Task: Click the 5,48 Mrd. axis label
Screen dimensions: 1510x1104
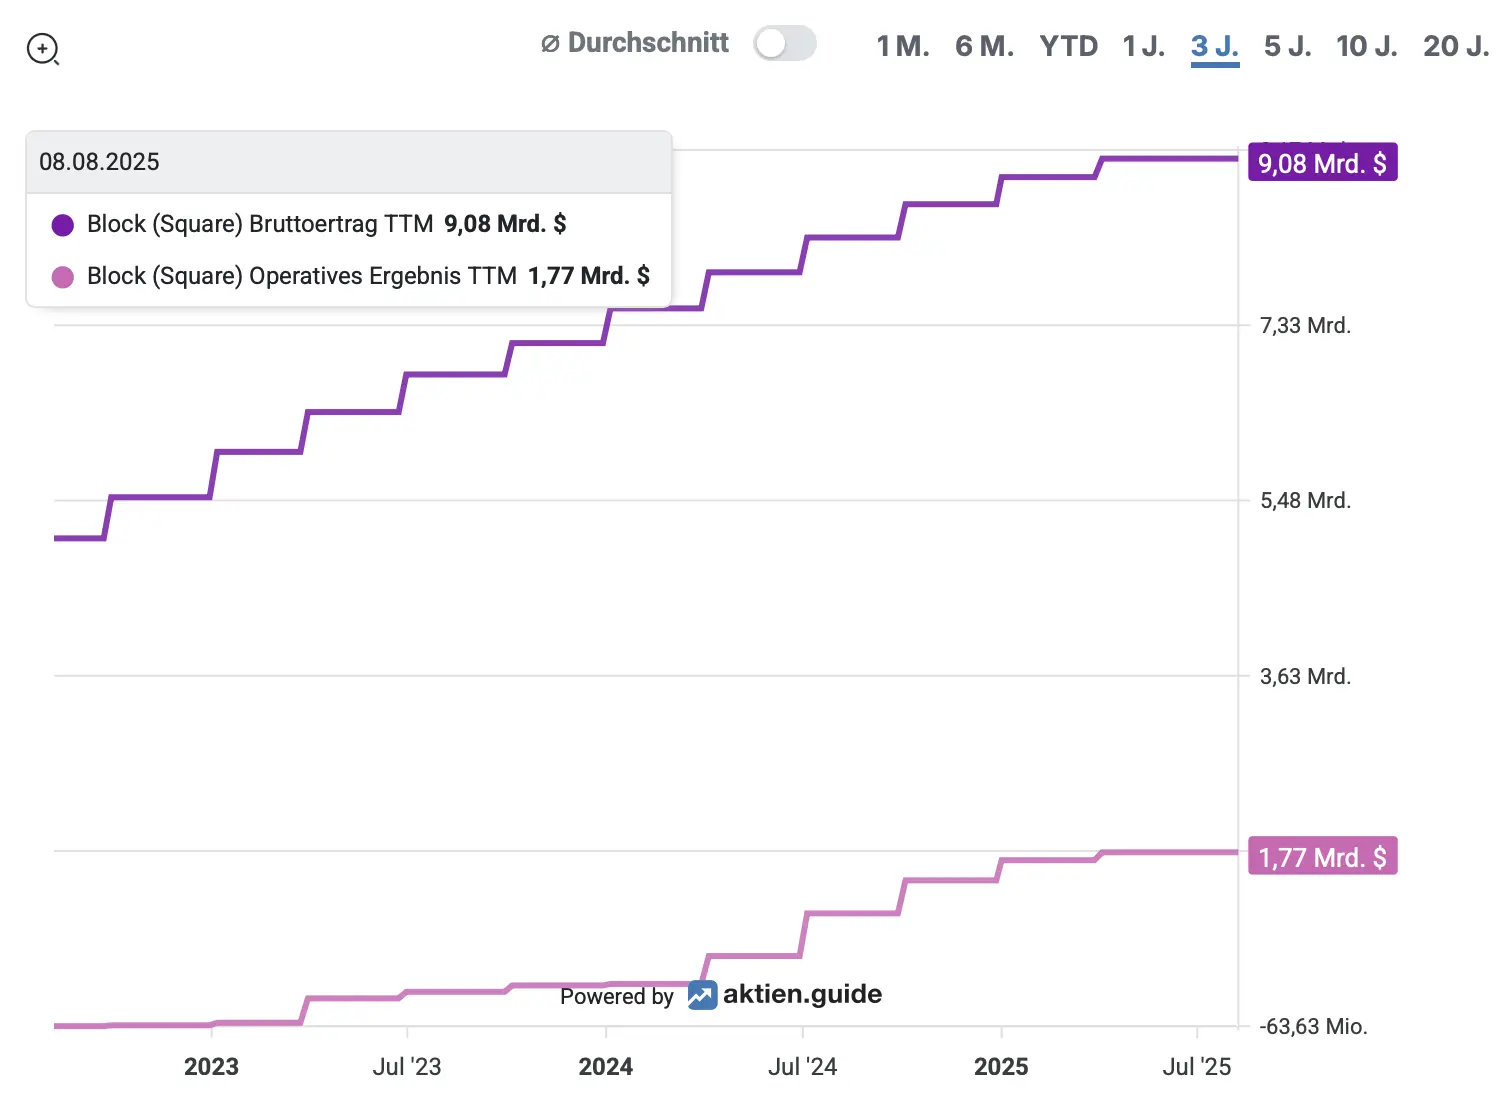Action: pyautogui.click(x=1305, y=501)
